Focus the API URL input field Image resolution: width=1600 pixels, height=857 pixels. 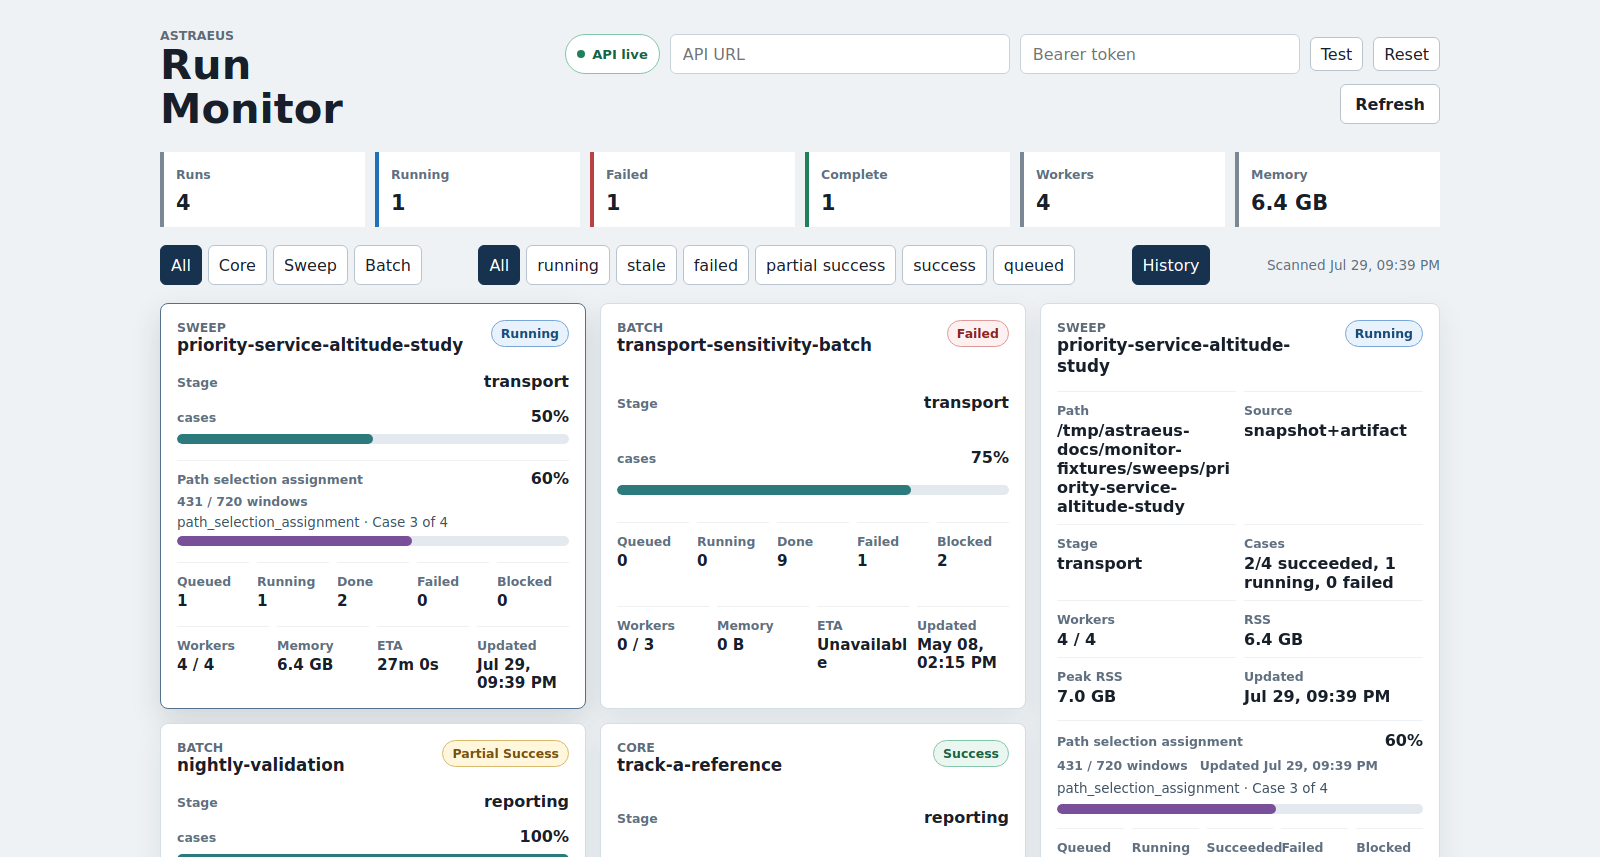840,54
